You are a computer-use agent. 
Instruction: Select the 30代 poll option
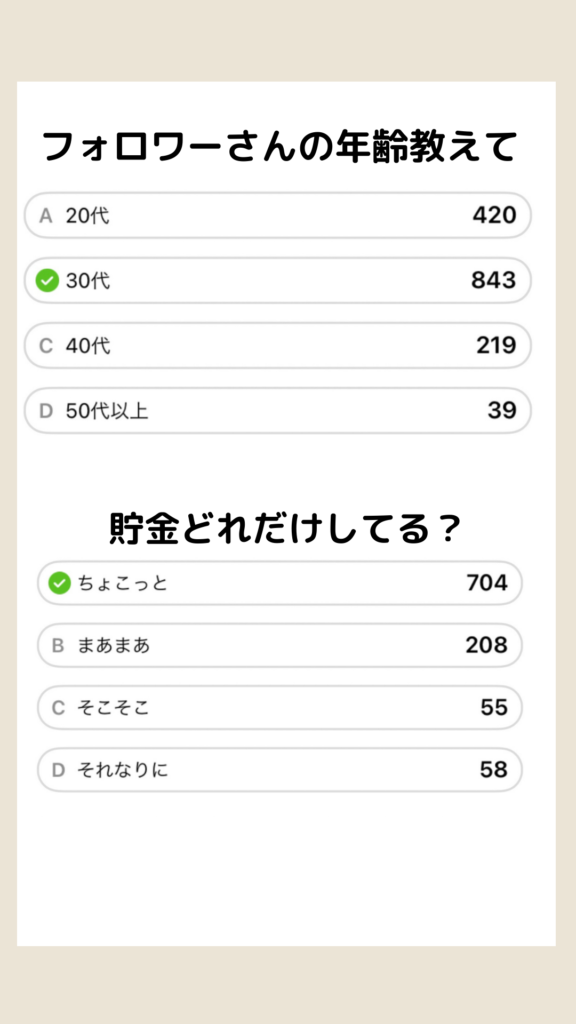click(x=278, y=281)
